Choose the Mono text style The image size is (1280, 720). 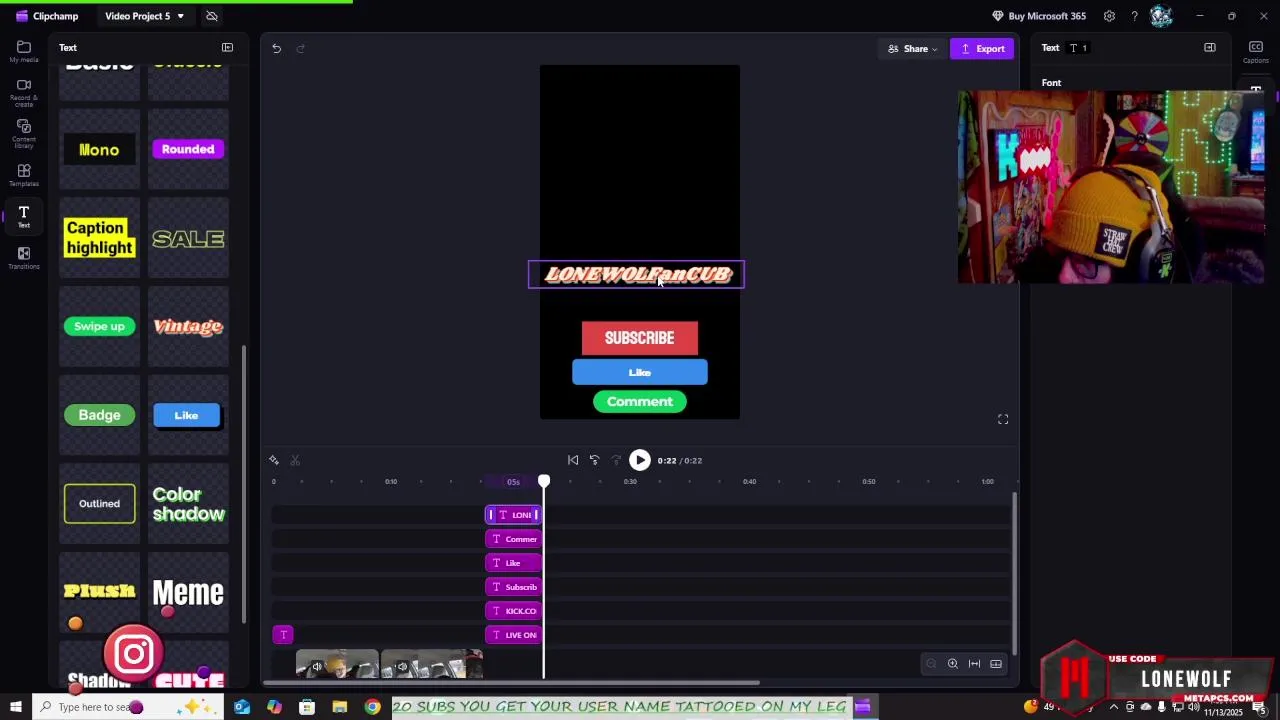99,149
